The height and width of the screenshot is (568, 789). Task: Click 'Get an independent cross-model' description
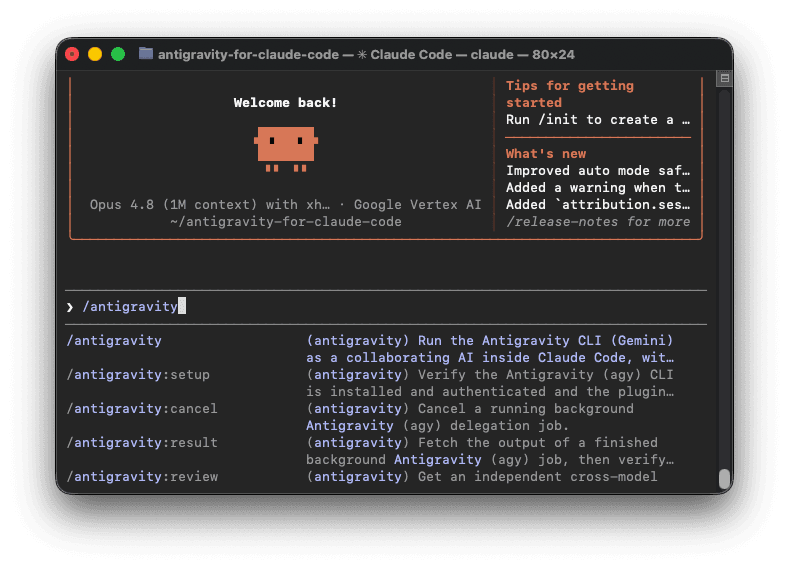(537, 476)
